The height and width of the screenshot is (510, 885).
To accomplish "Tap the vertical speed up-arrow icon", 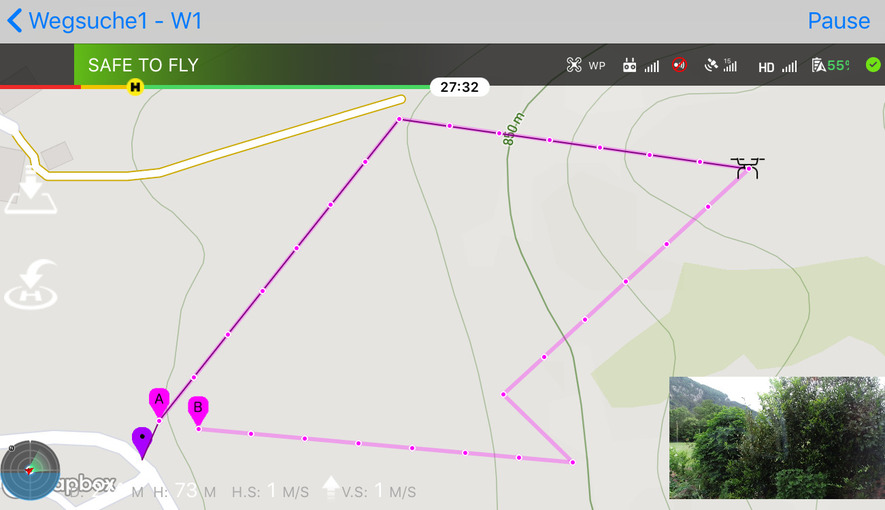I will [331, 487].
